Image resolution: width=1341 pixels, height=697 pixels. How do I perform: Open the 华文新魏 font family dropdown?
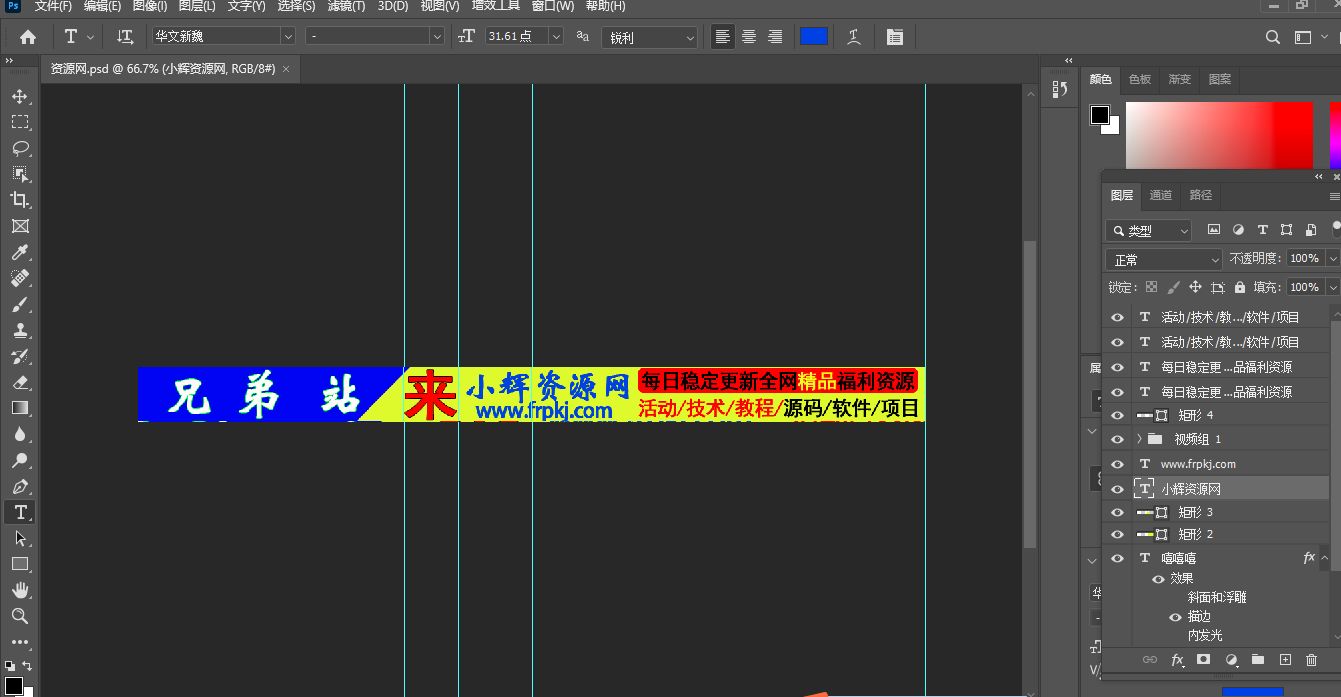[x=288, y=36]
